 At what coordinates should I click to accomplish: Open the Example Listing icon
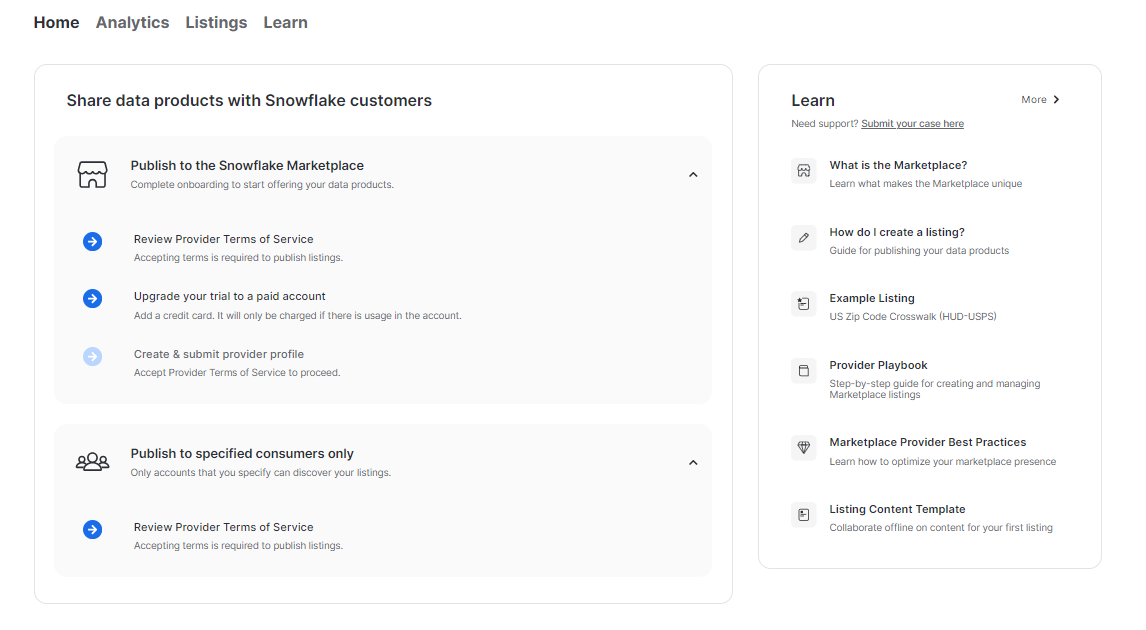point(803,304)
